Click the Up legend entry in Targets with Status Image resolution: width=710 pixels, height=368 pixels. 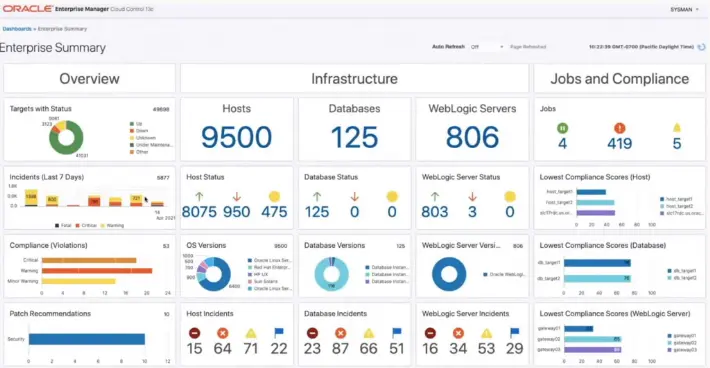136,124
